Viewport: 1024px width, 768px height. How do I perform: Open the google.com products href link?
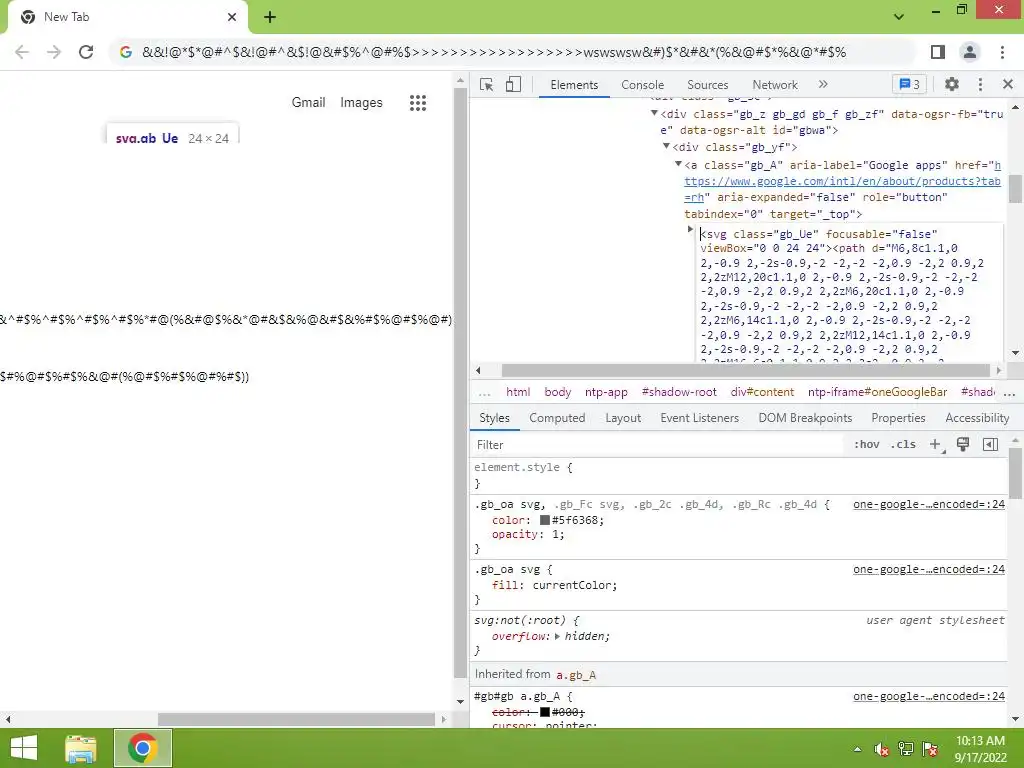842,182
